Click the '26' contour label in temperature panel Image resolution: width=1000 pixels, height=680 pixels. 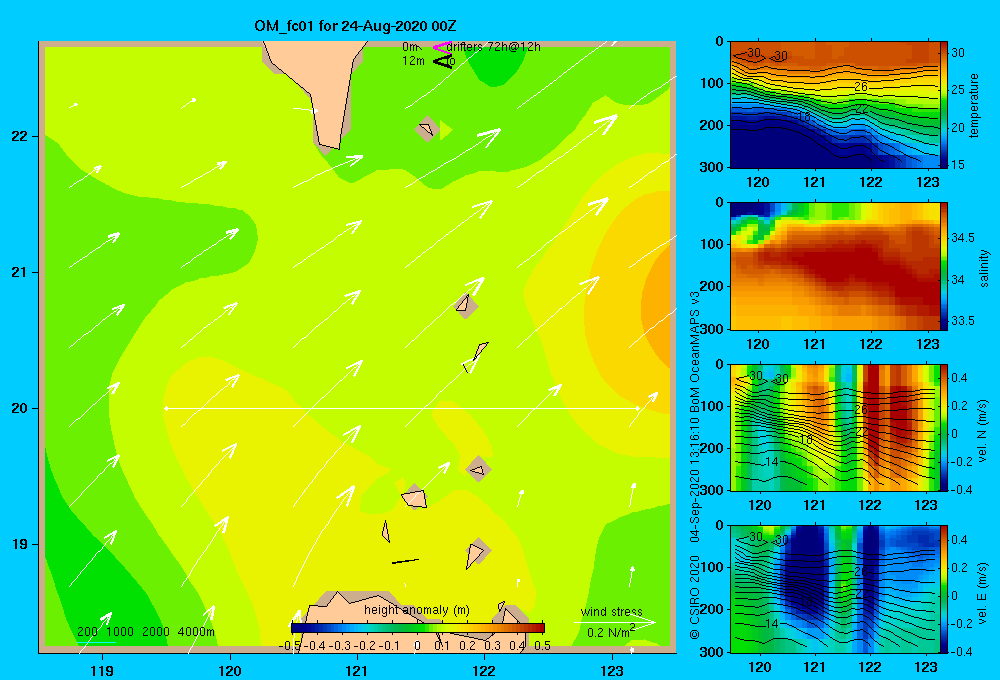[861, 87]
